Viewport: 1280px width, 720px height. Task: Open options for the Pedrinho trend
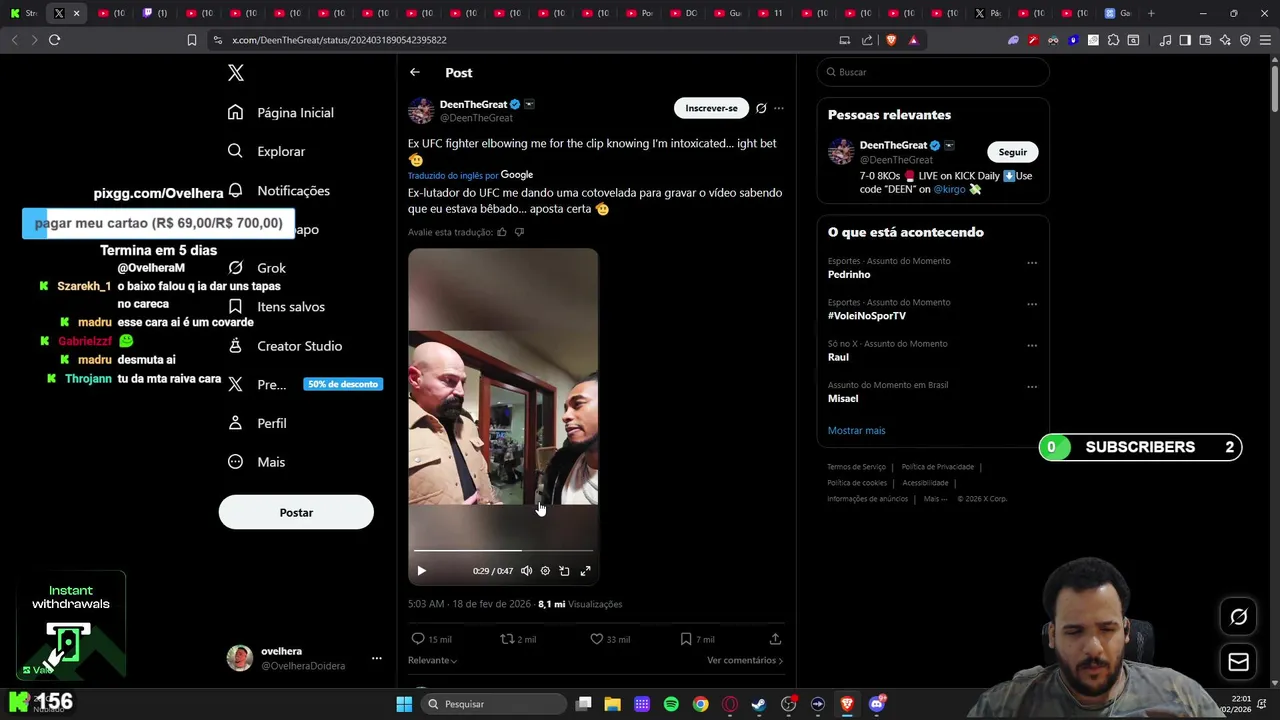pyautogui.click(x=1032, y=263)
